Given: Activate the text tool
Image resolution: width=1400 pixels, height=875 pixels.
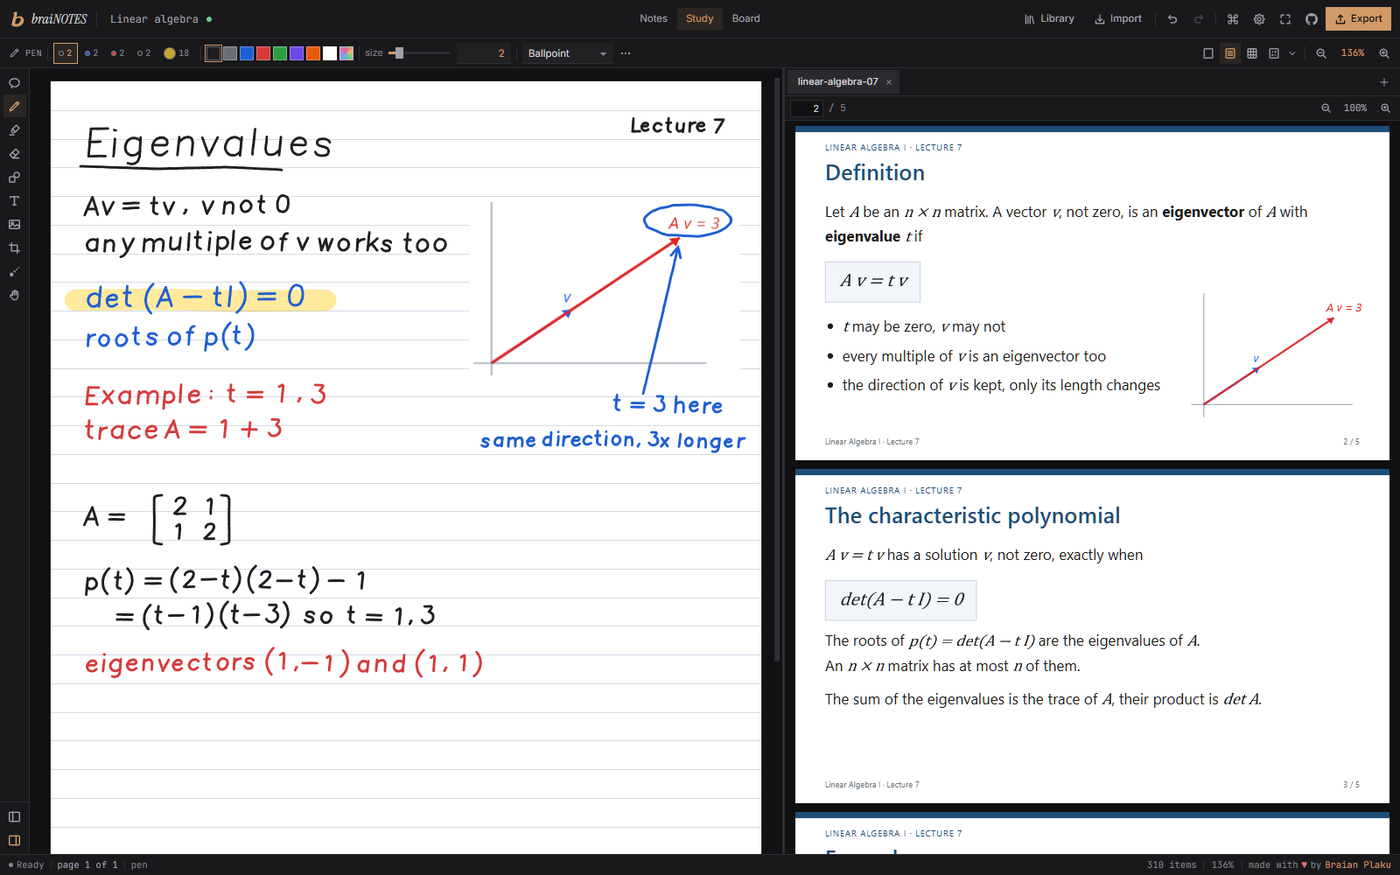Looking at the screenshot, I should click(14, 201).
